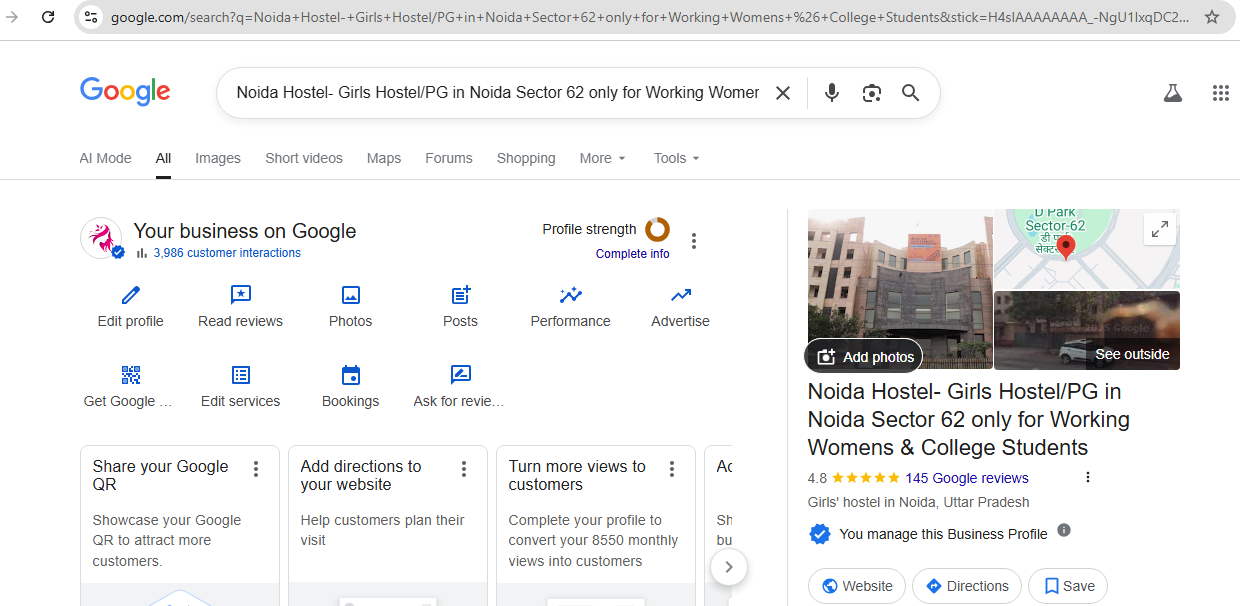Open the 145 Google reviews link
The image size is (1240, 606).
(x=966, y=478)
